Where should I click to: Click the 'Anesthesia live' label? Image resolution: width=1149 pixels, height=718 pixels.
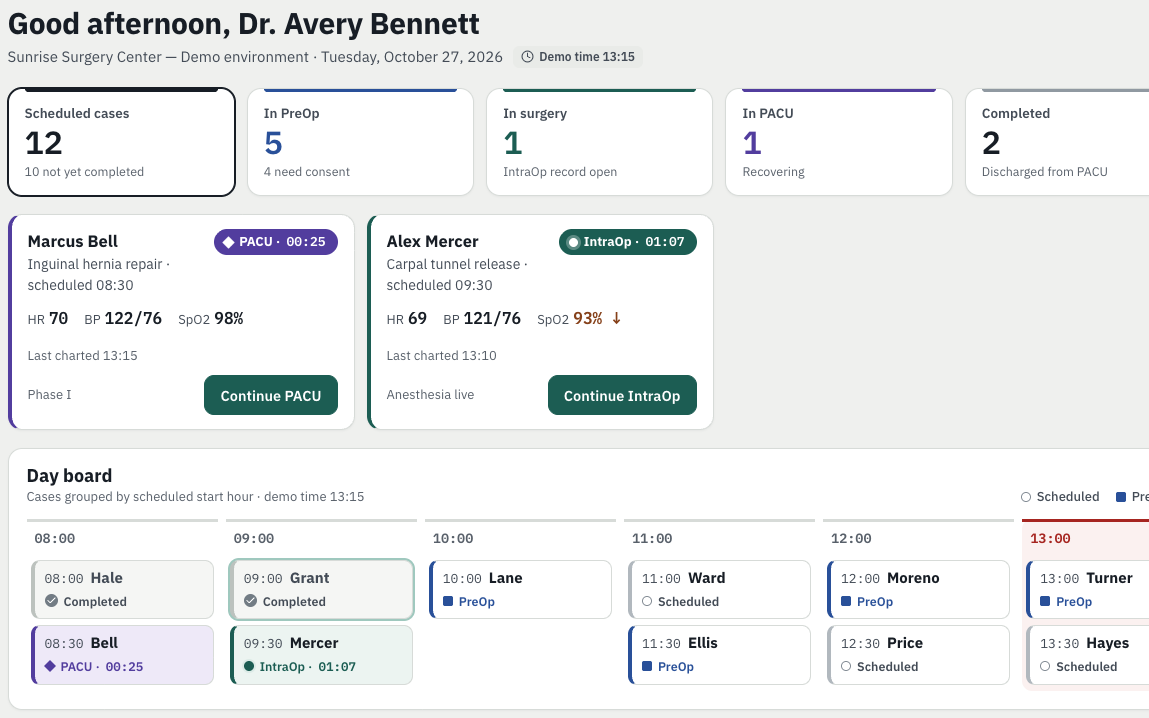430,395
